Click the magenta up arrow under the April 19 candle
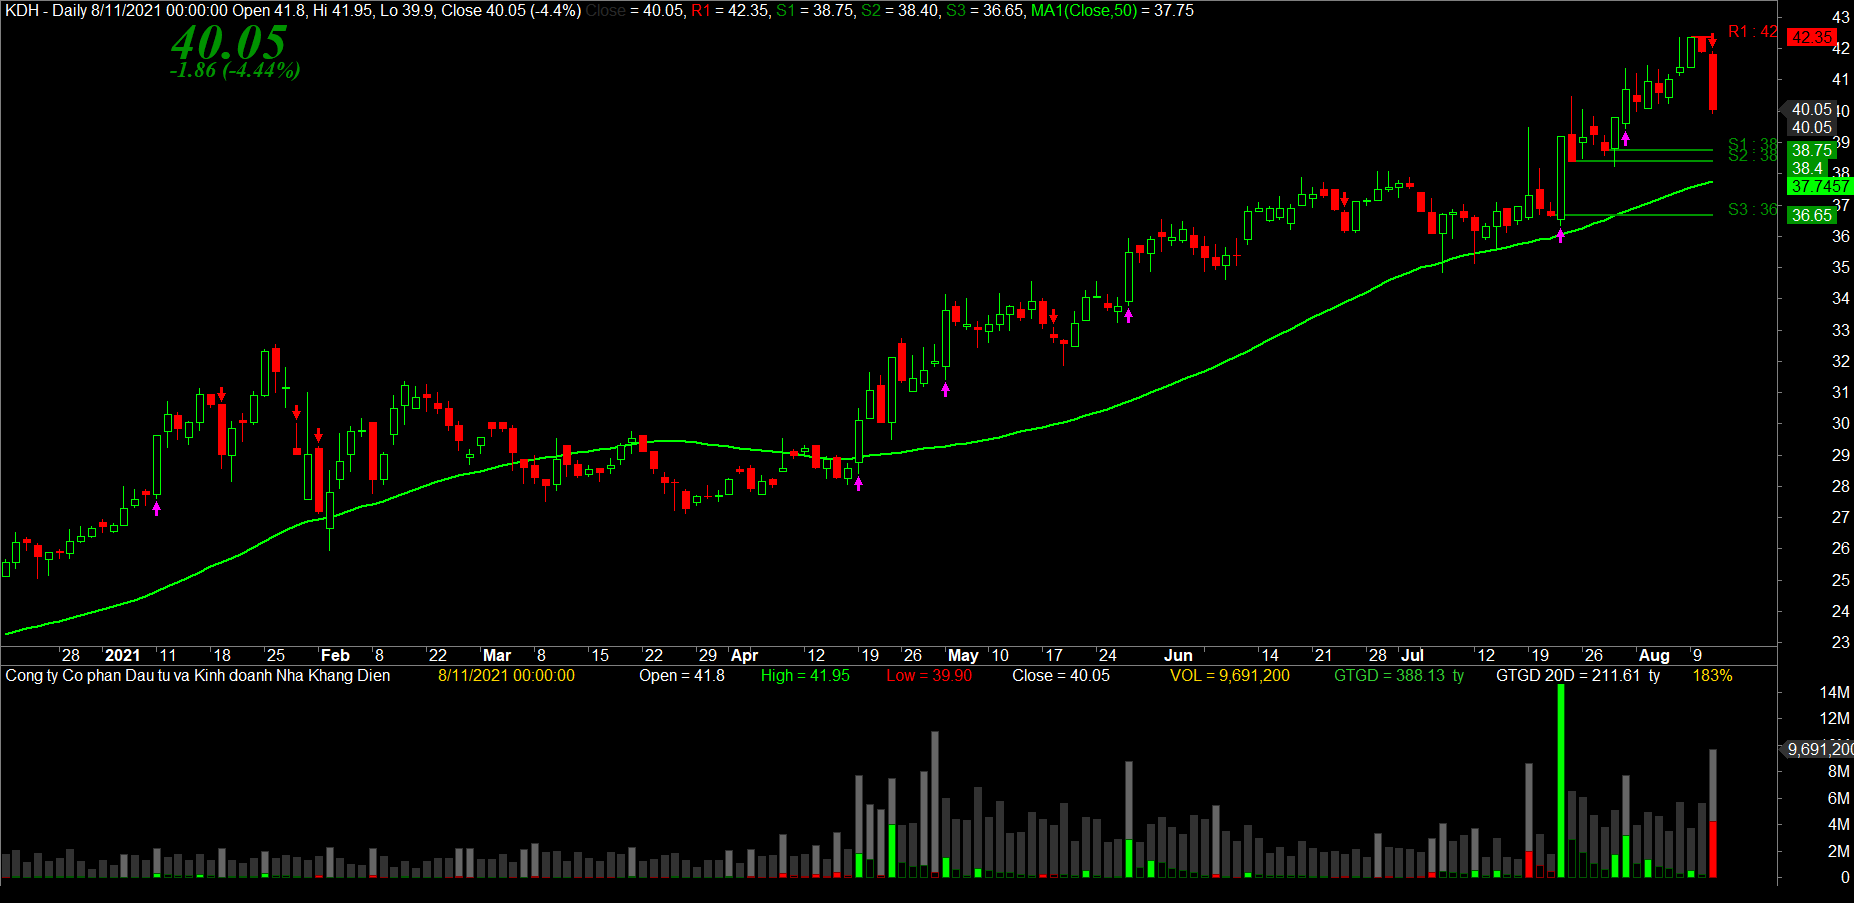Image resolution: width=1854 pixels, height=903 pixels. click(x=858, y=484)
